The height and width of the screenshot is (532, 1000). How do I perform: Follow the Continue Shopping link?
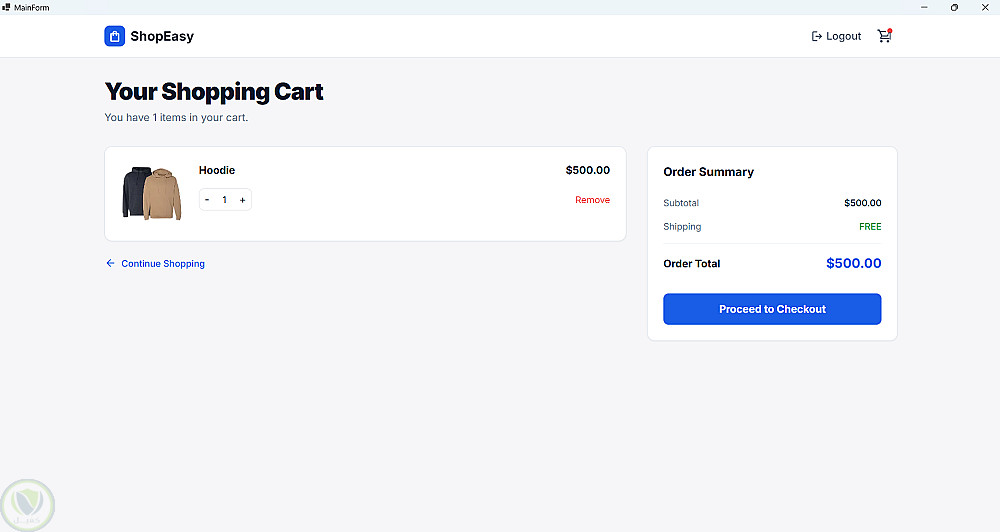pyautogui.click(x=163, y=264)
